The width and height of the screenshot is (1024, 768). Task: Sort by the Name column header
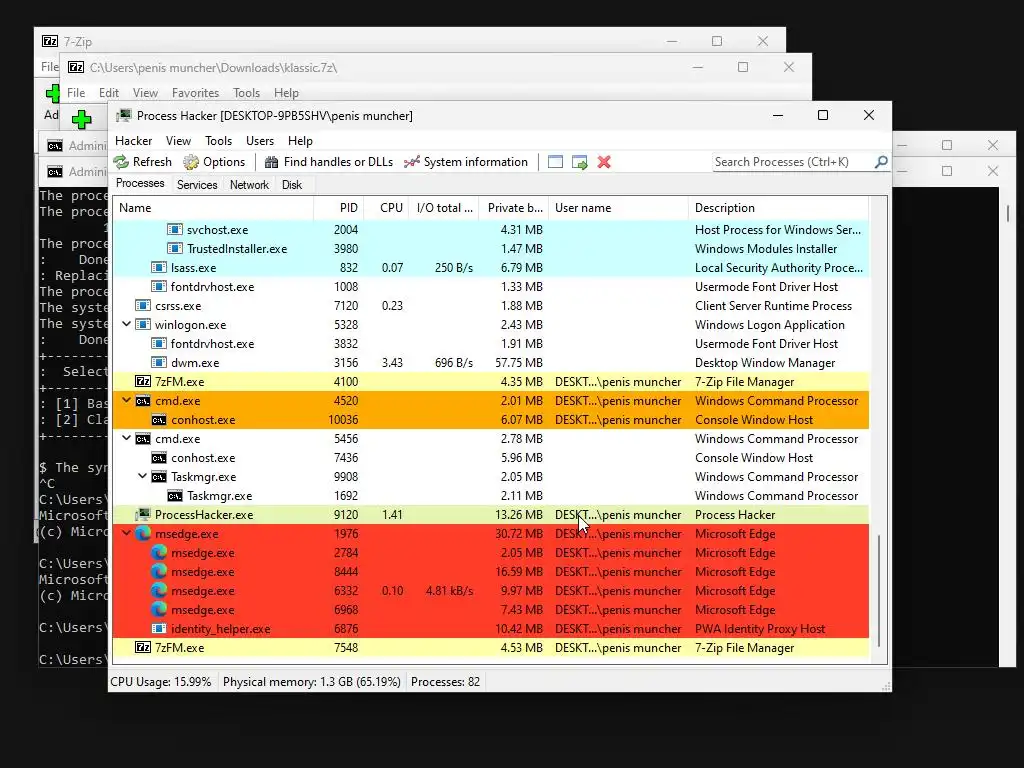coord(213,208)
